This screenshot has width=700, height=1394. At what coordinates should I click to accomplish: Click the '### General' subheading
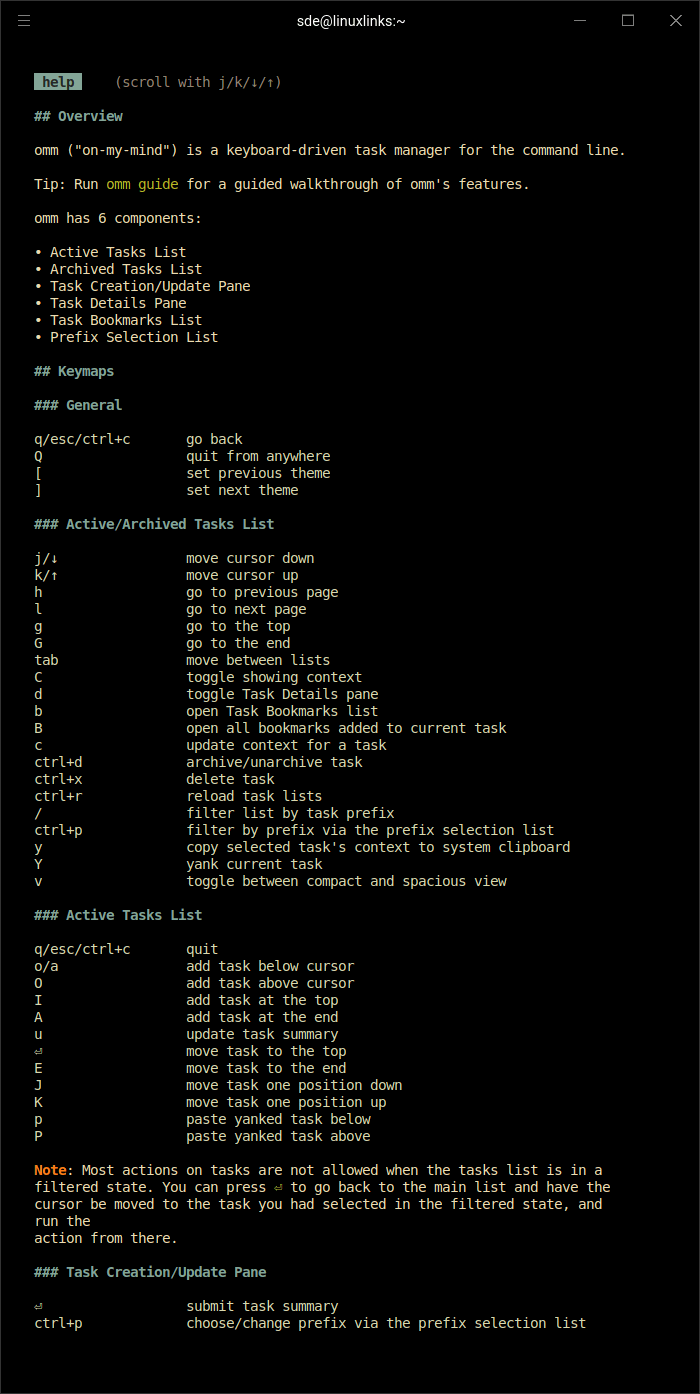[78, 405]
